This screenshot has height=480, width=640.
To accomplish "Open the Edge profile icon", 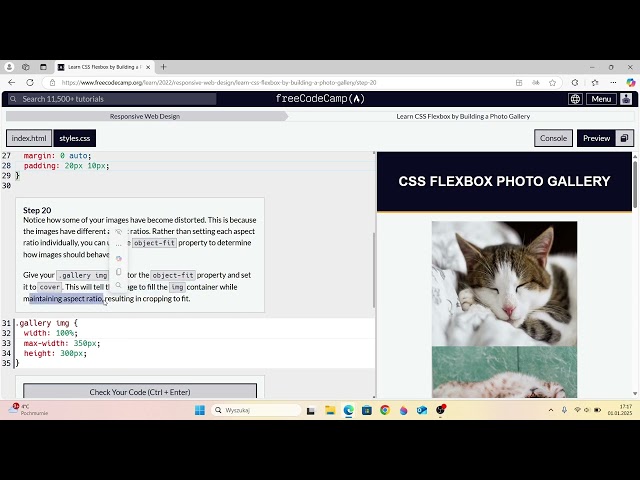I will [9, 67].
